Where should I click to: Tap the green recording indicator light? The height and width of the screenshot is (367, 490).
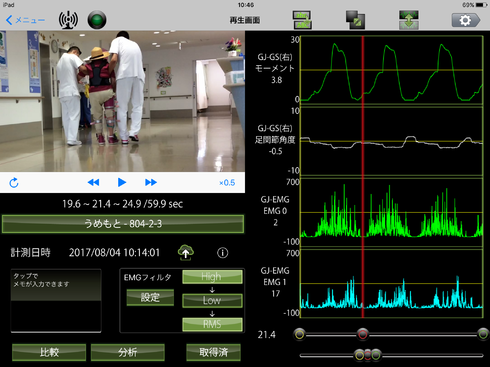[97, 20]
